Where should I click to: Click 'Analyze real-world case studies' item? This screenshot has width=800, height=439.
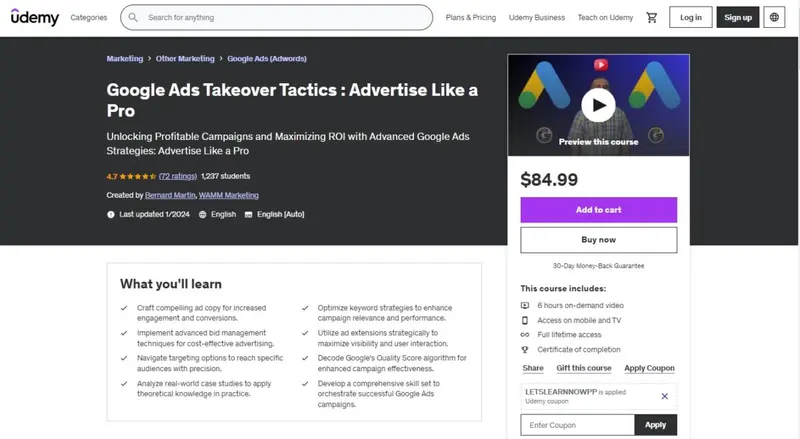[x=204, y=388]
